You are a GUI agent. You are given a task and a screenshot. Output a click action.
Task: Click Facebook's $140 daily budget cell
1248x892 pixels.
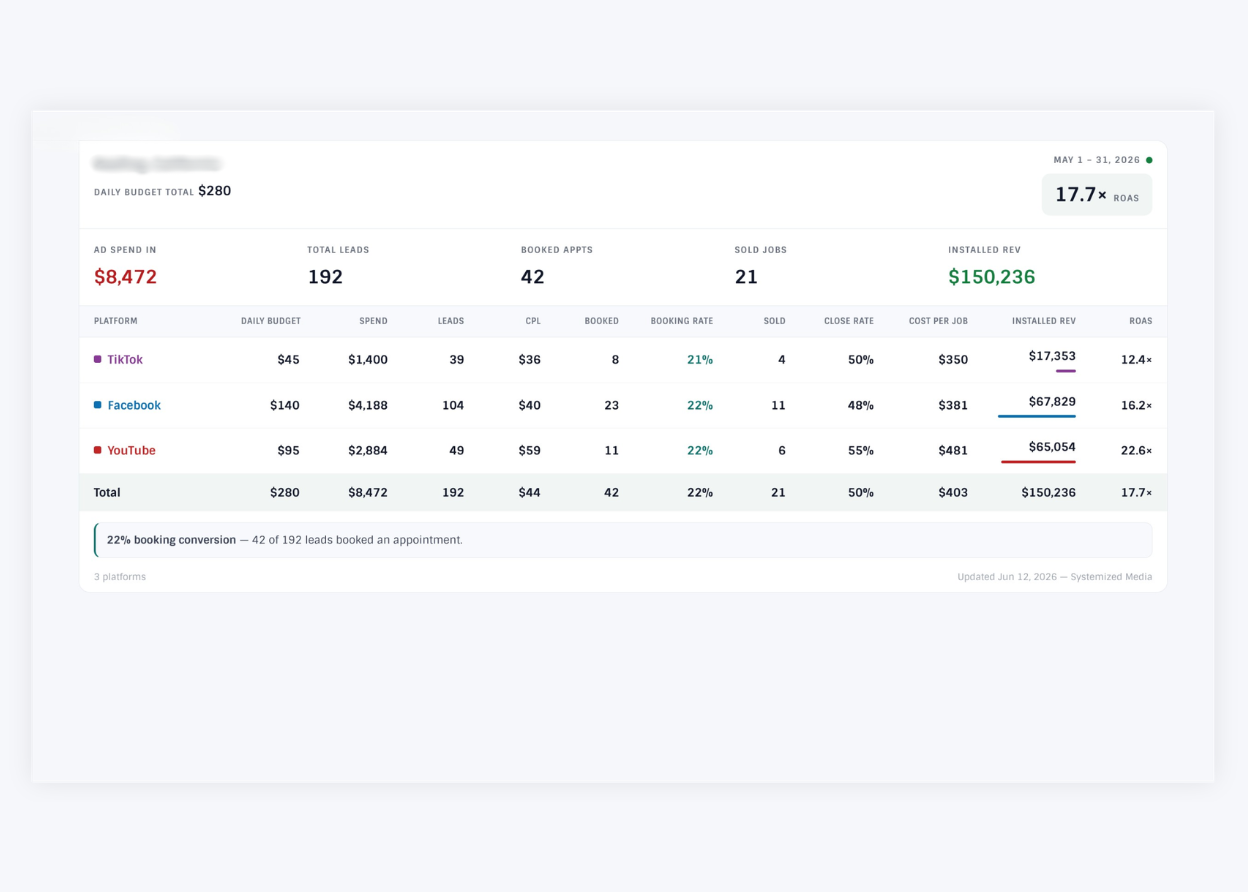285,405
